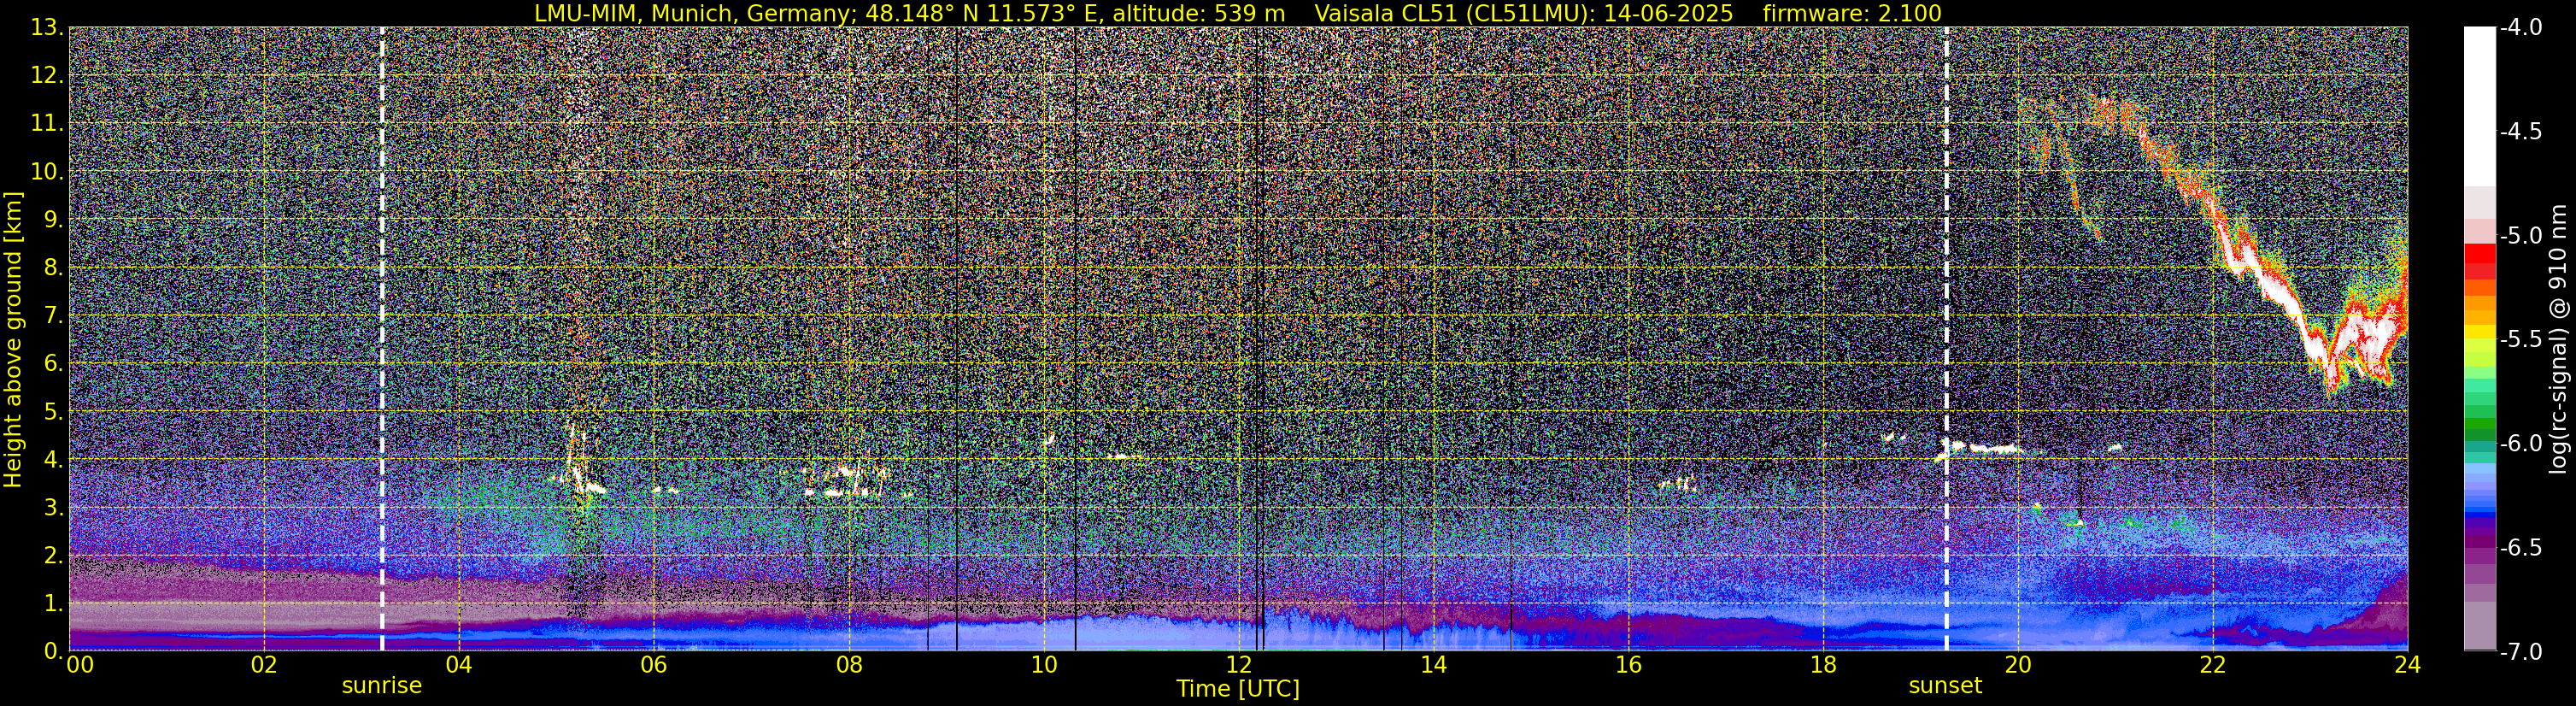The image size is (2576, 706).
Task: Click the '3.' height axis tick label
Action: 54,508
